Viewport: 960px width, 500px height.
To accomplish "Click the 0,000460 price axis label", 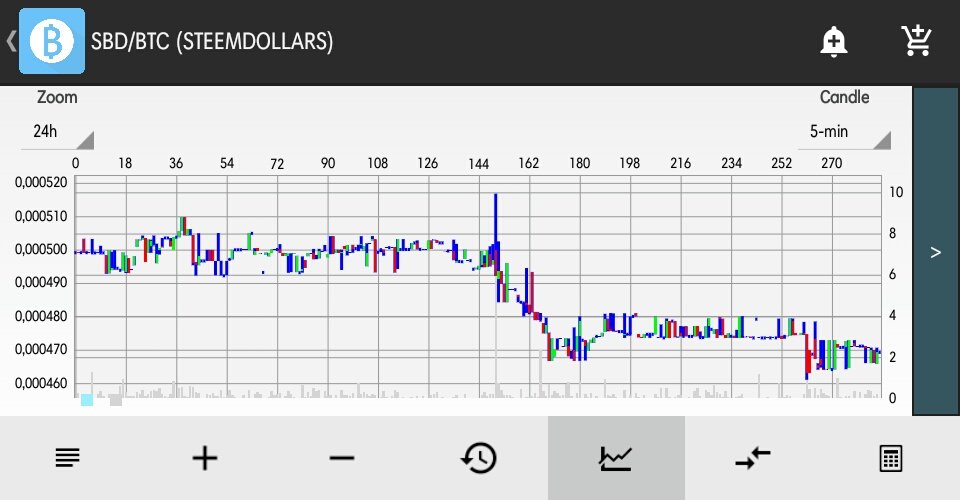I will tap(41, 384).
